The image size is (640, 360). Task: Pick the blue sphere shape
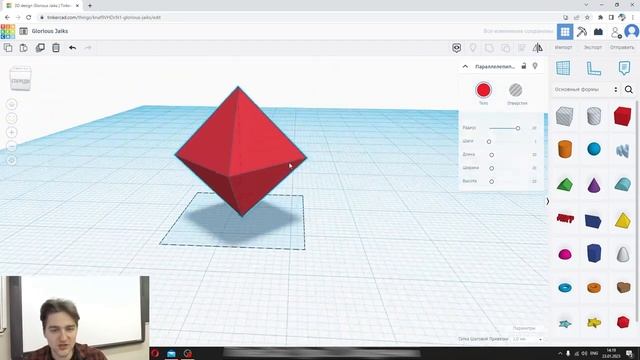[x=594, y=149]
